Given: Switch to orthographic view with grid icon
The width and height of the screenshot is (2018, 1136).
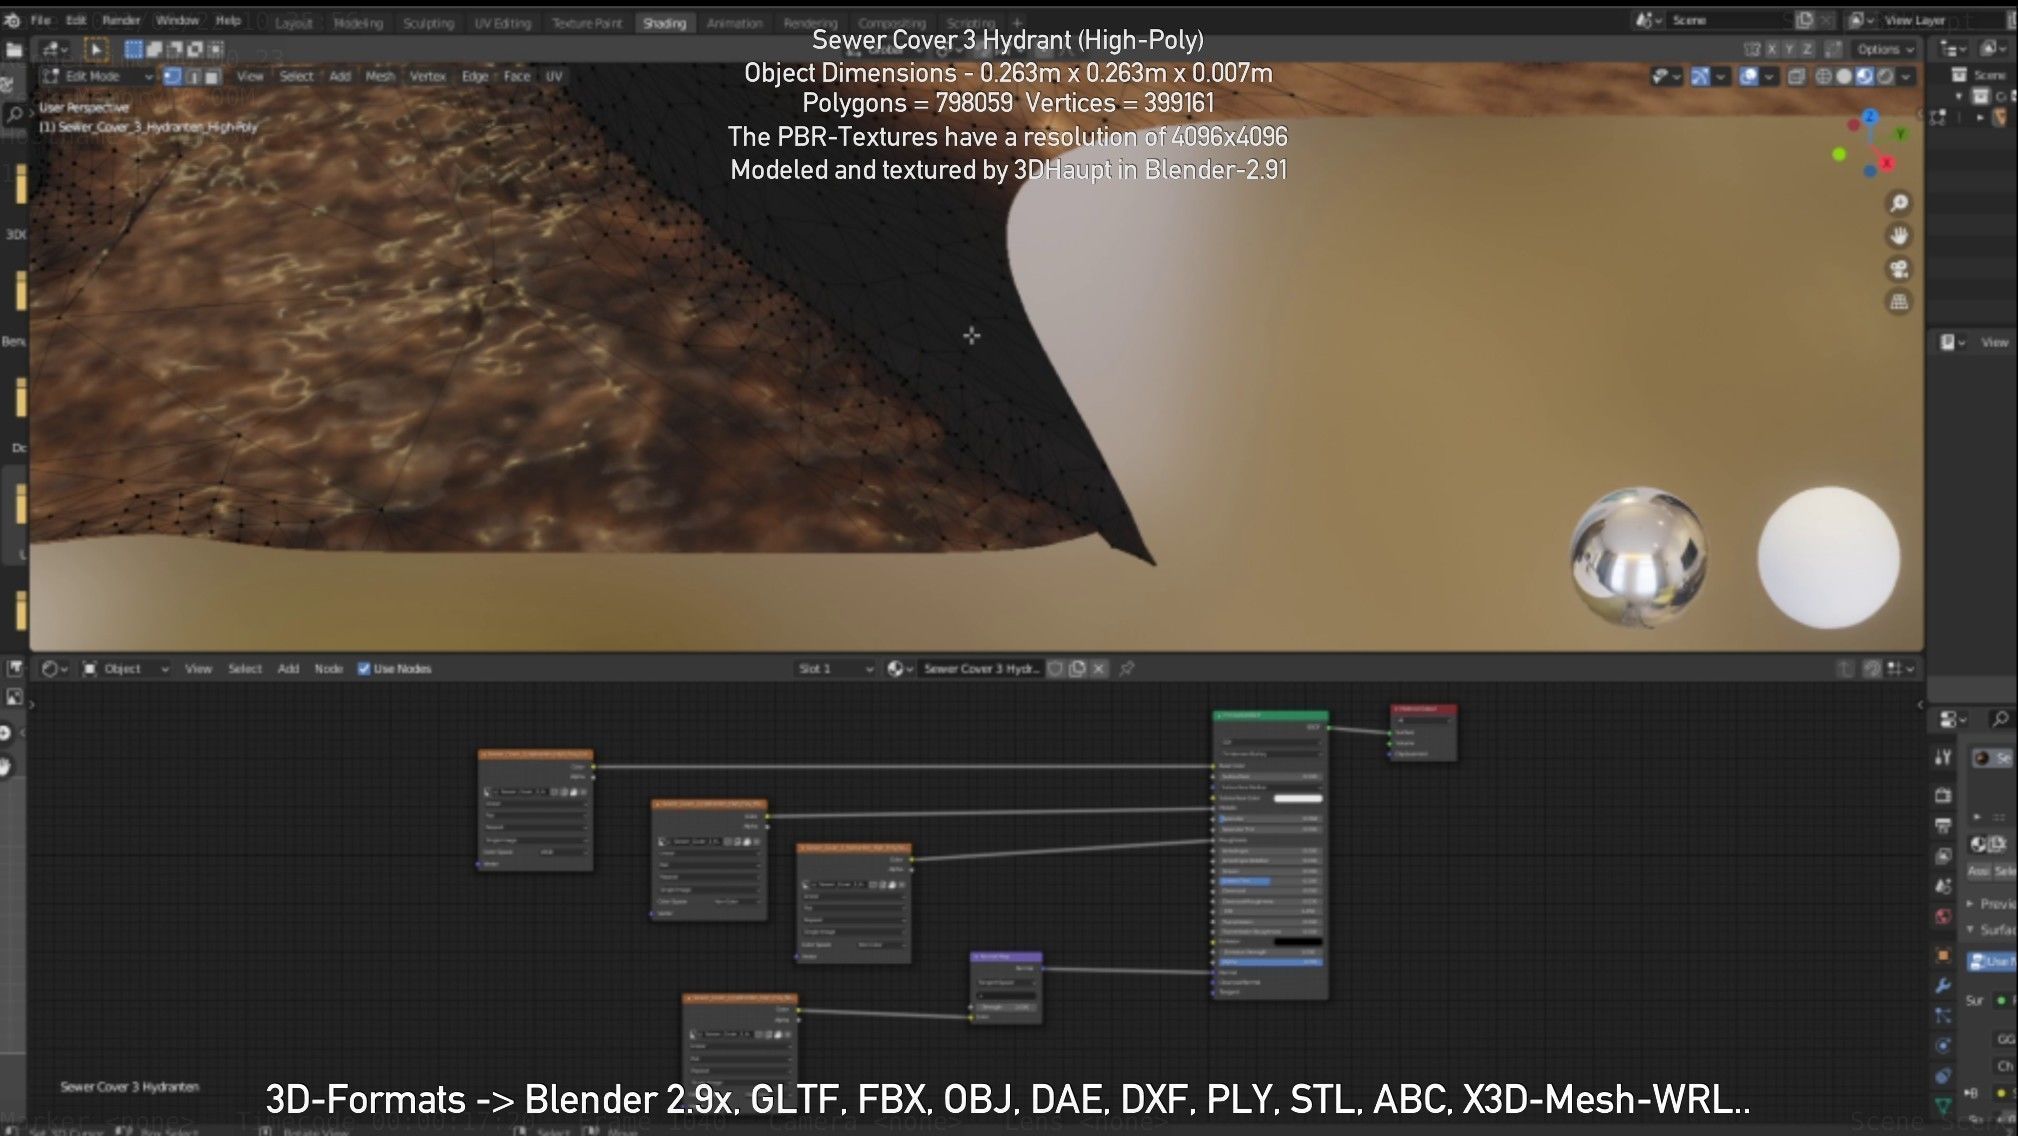Looking at the screenshot, I should point(1898,302).
